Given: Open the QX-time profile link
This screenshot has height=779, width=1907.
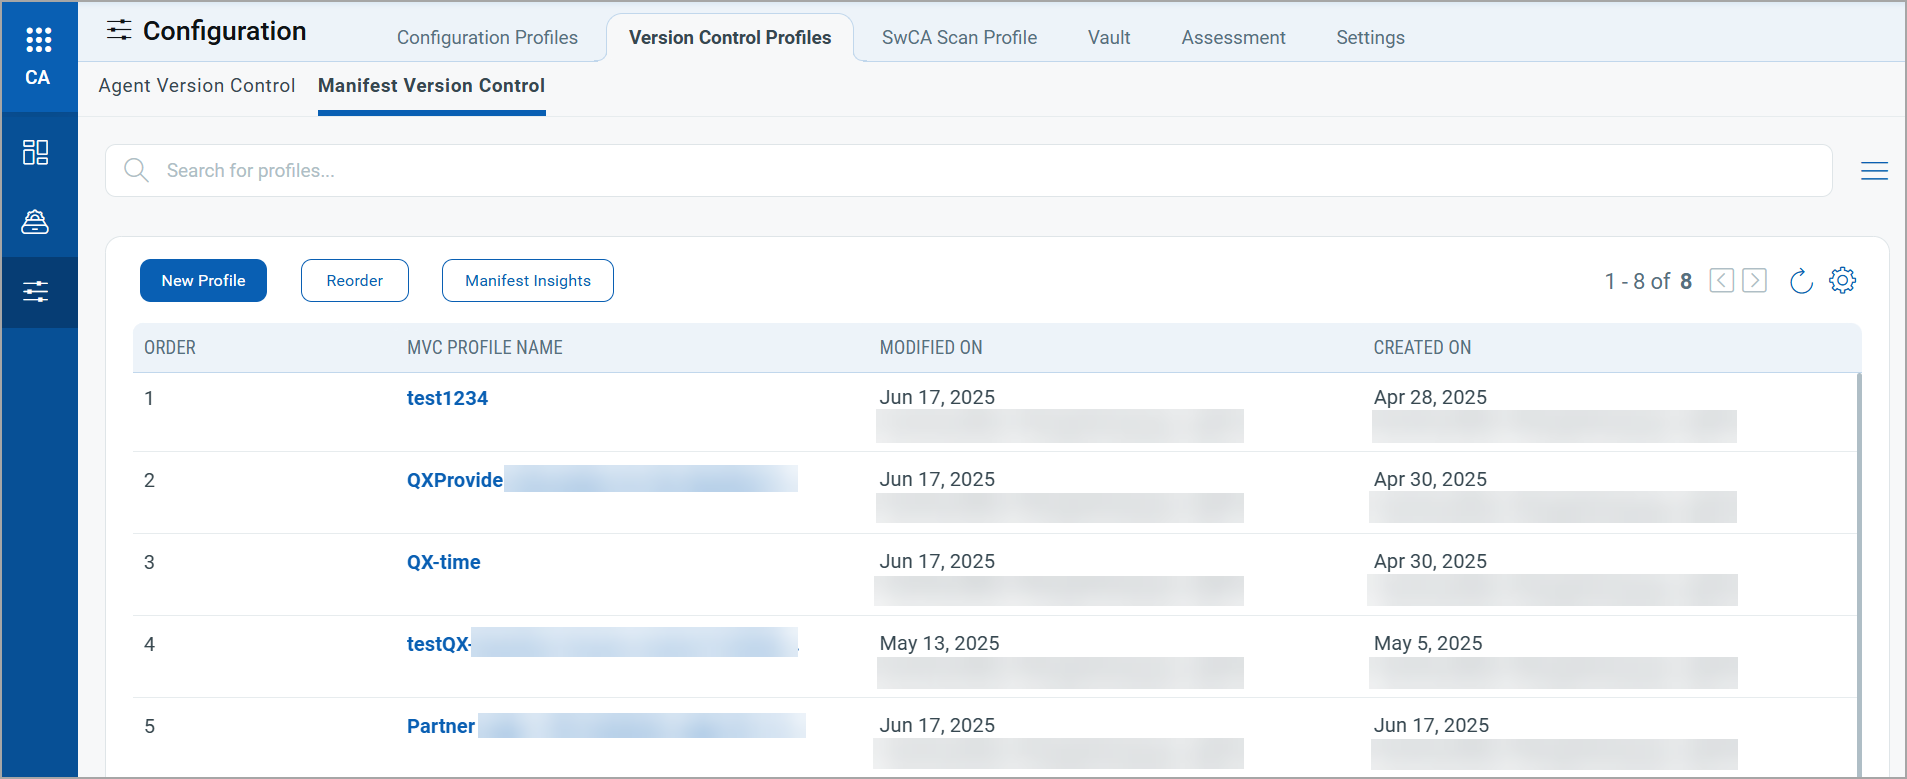Looking at the screenshot, I should tap(443, 562).
